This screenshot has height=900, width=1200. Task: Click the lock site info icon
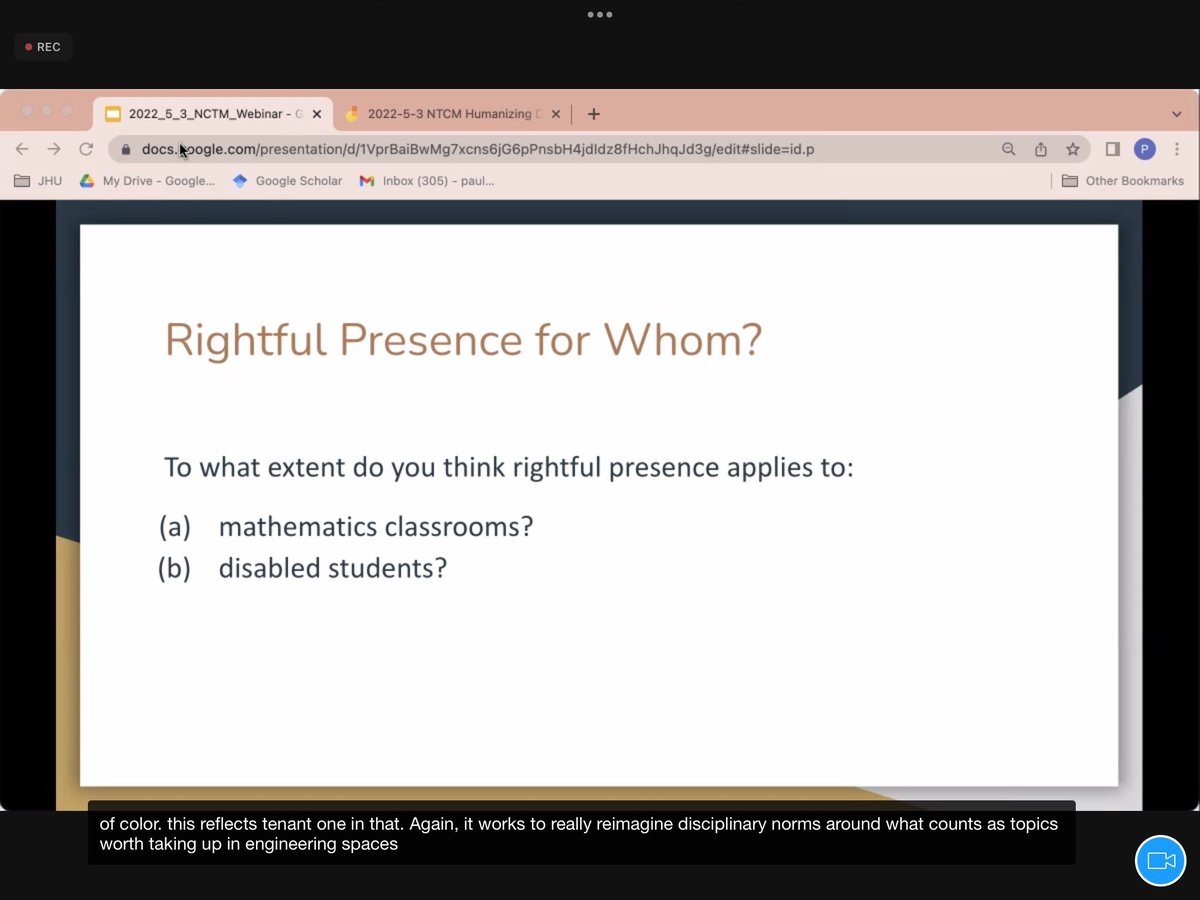click(x=125, y=150)
